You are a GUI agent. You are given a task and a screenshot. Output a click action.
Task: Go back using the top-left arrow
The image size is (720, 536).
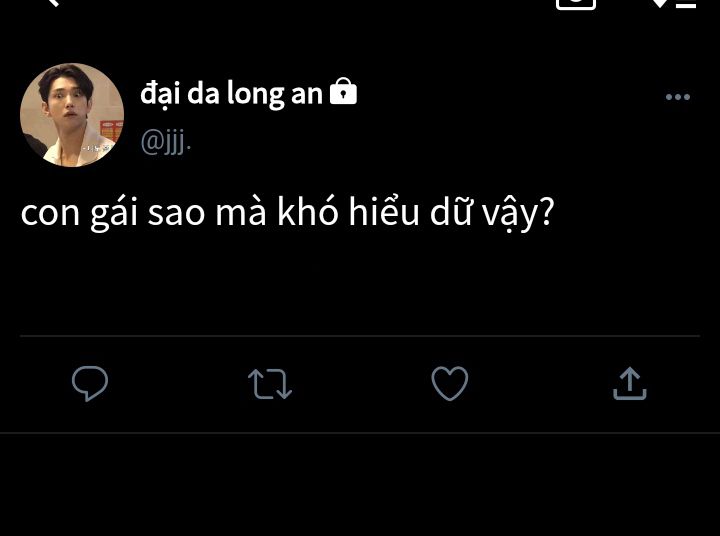[53, 3]
